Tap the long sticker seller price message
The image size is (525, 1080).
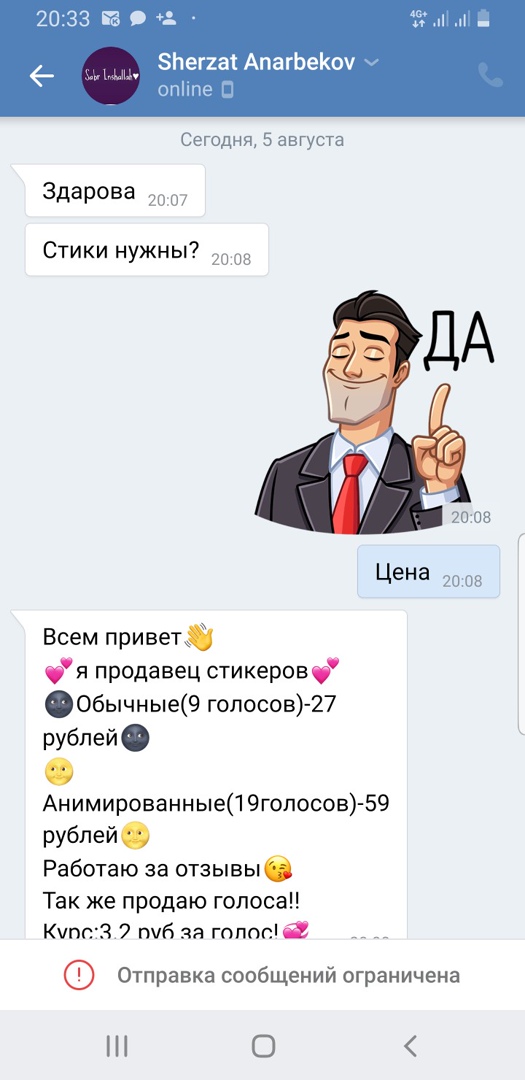click(216, 775)
